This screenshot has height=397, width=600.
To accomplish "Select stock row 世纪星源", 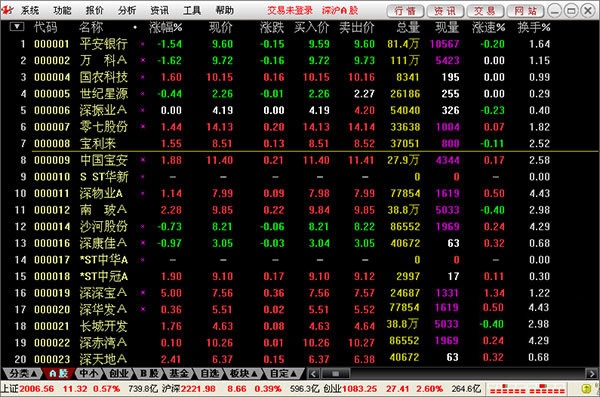I will (x=300, y=94).
